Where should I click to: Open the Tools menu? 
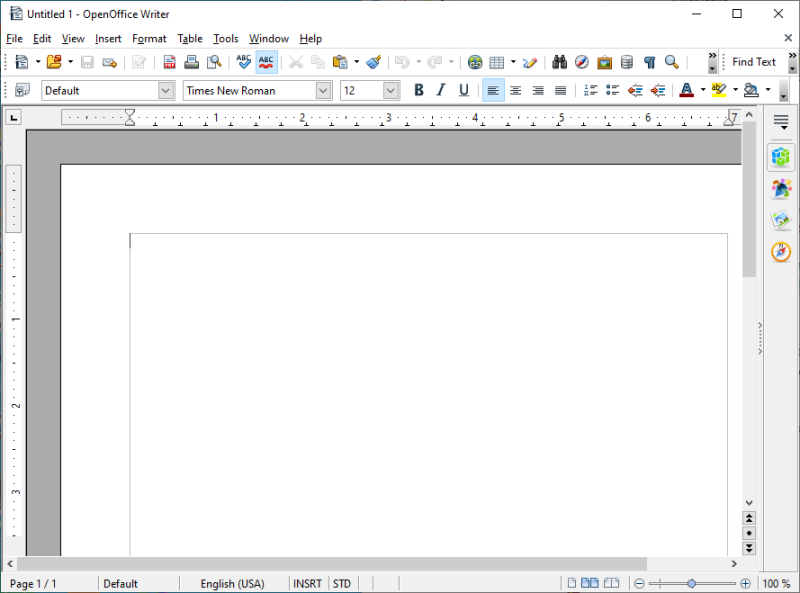[226, 39]
